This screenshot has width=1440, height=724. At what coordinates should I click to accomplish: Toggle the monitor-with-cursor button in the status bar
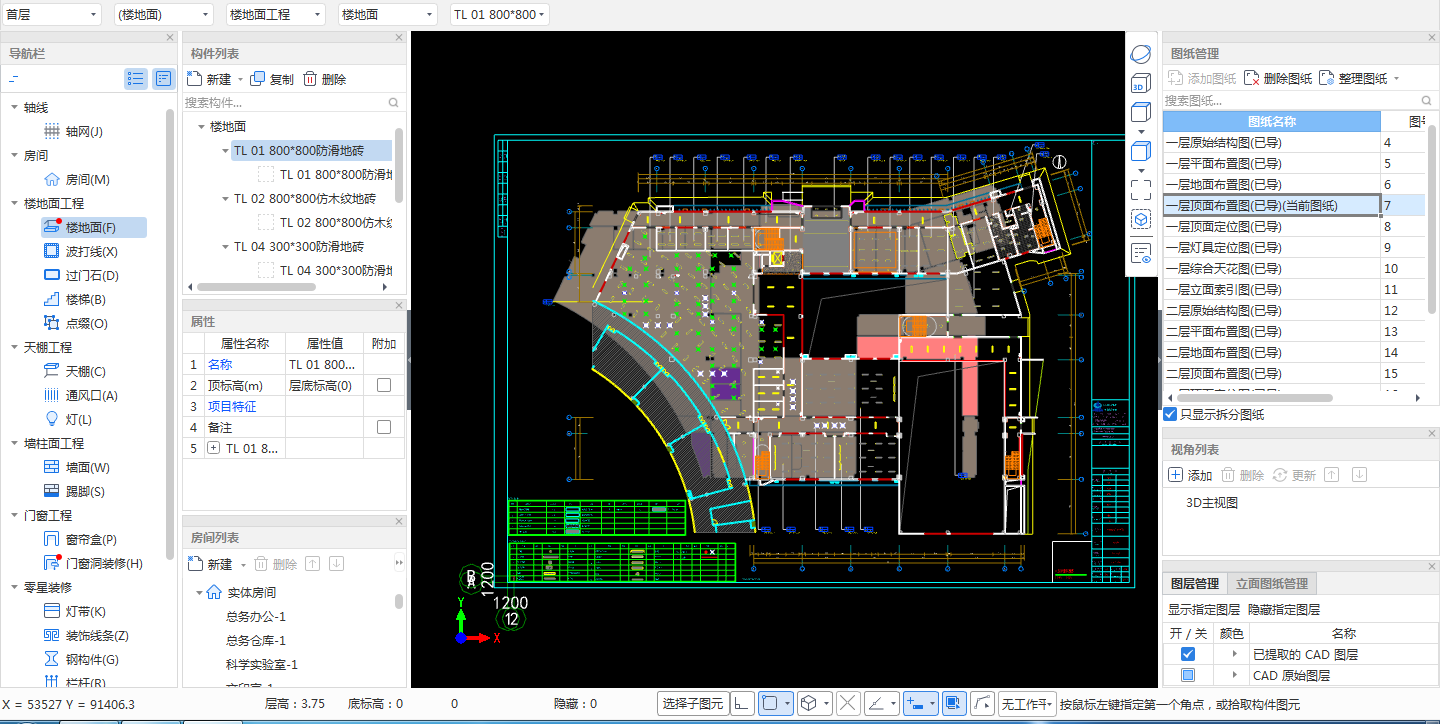point(954,704)
